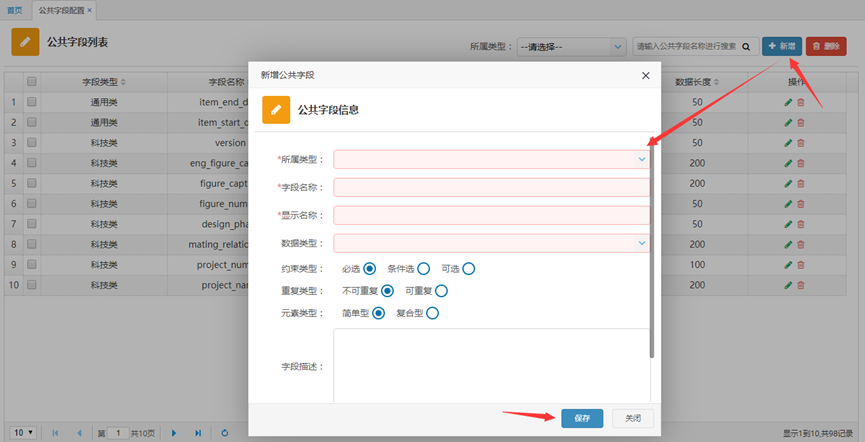Go to the first page of results
Viewport: 865px width, 442px height.
55,433
